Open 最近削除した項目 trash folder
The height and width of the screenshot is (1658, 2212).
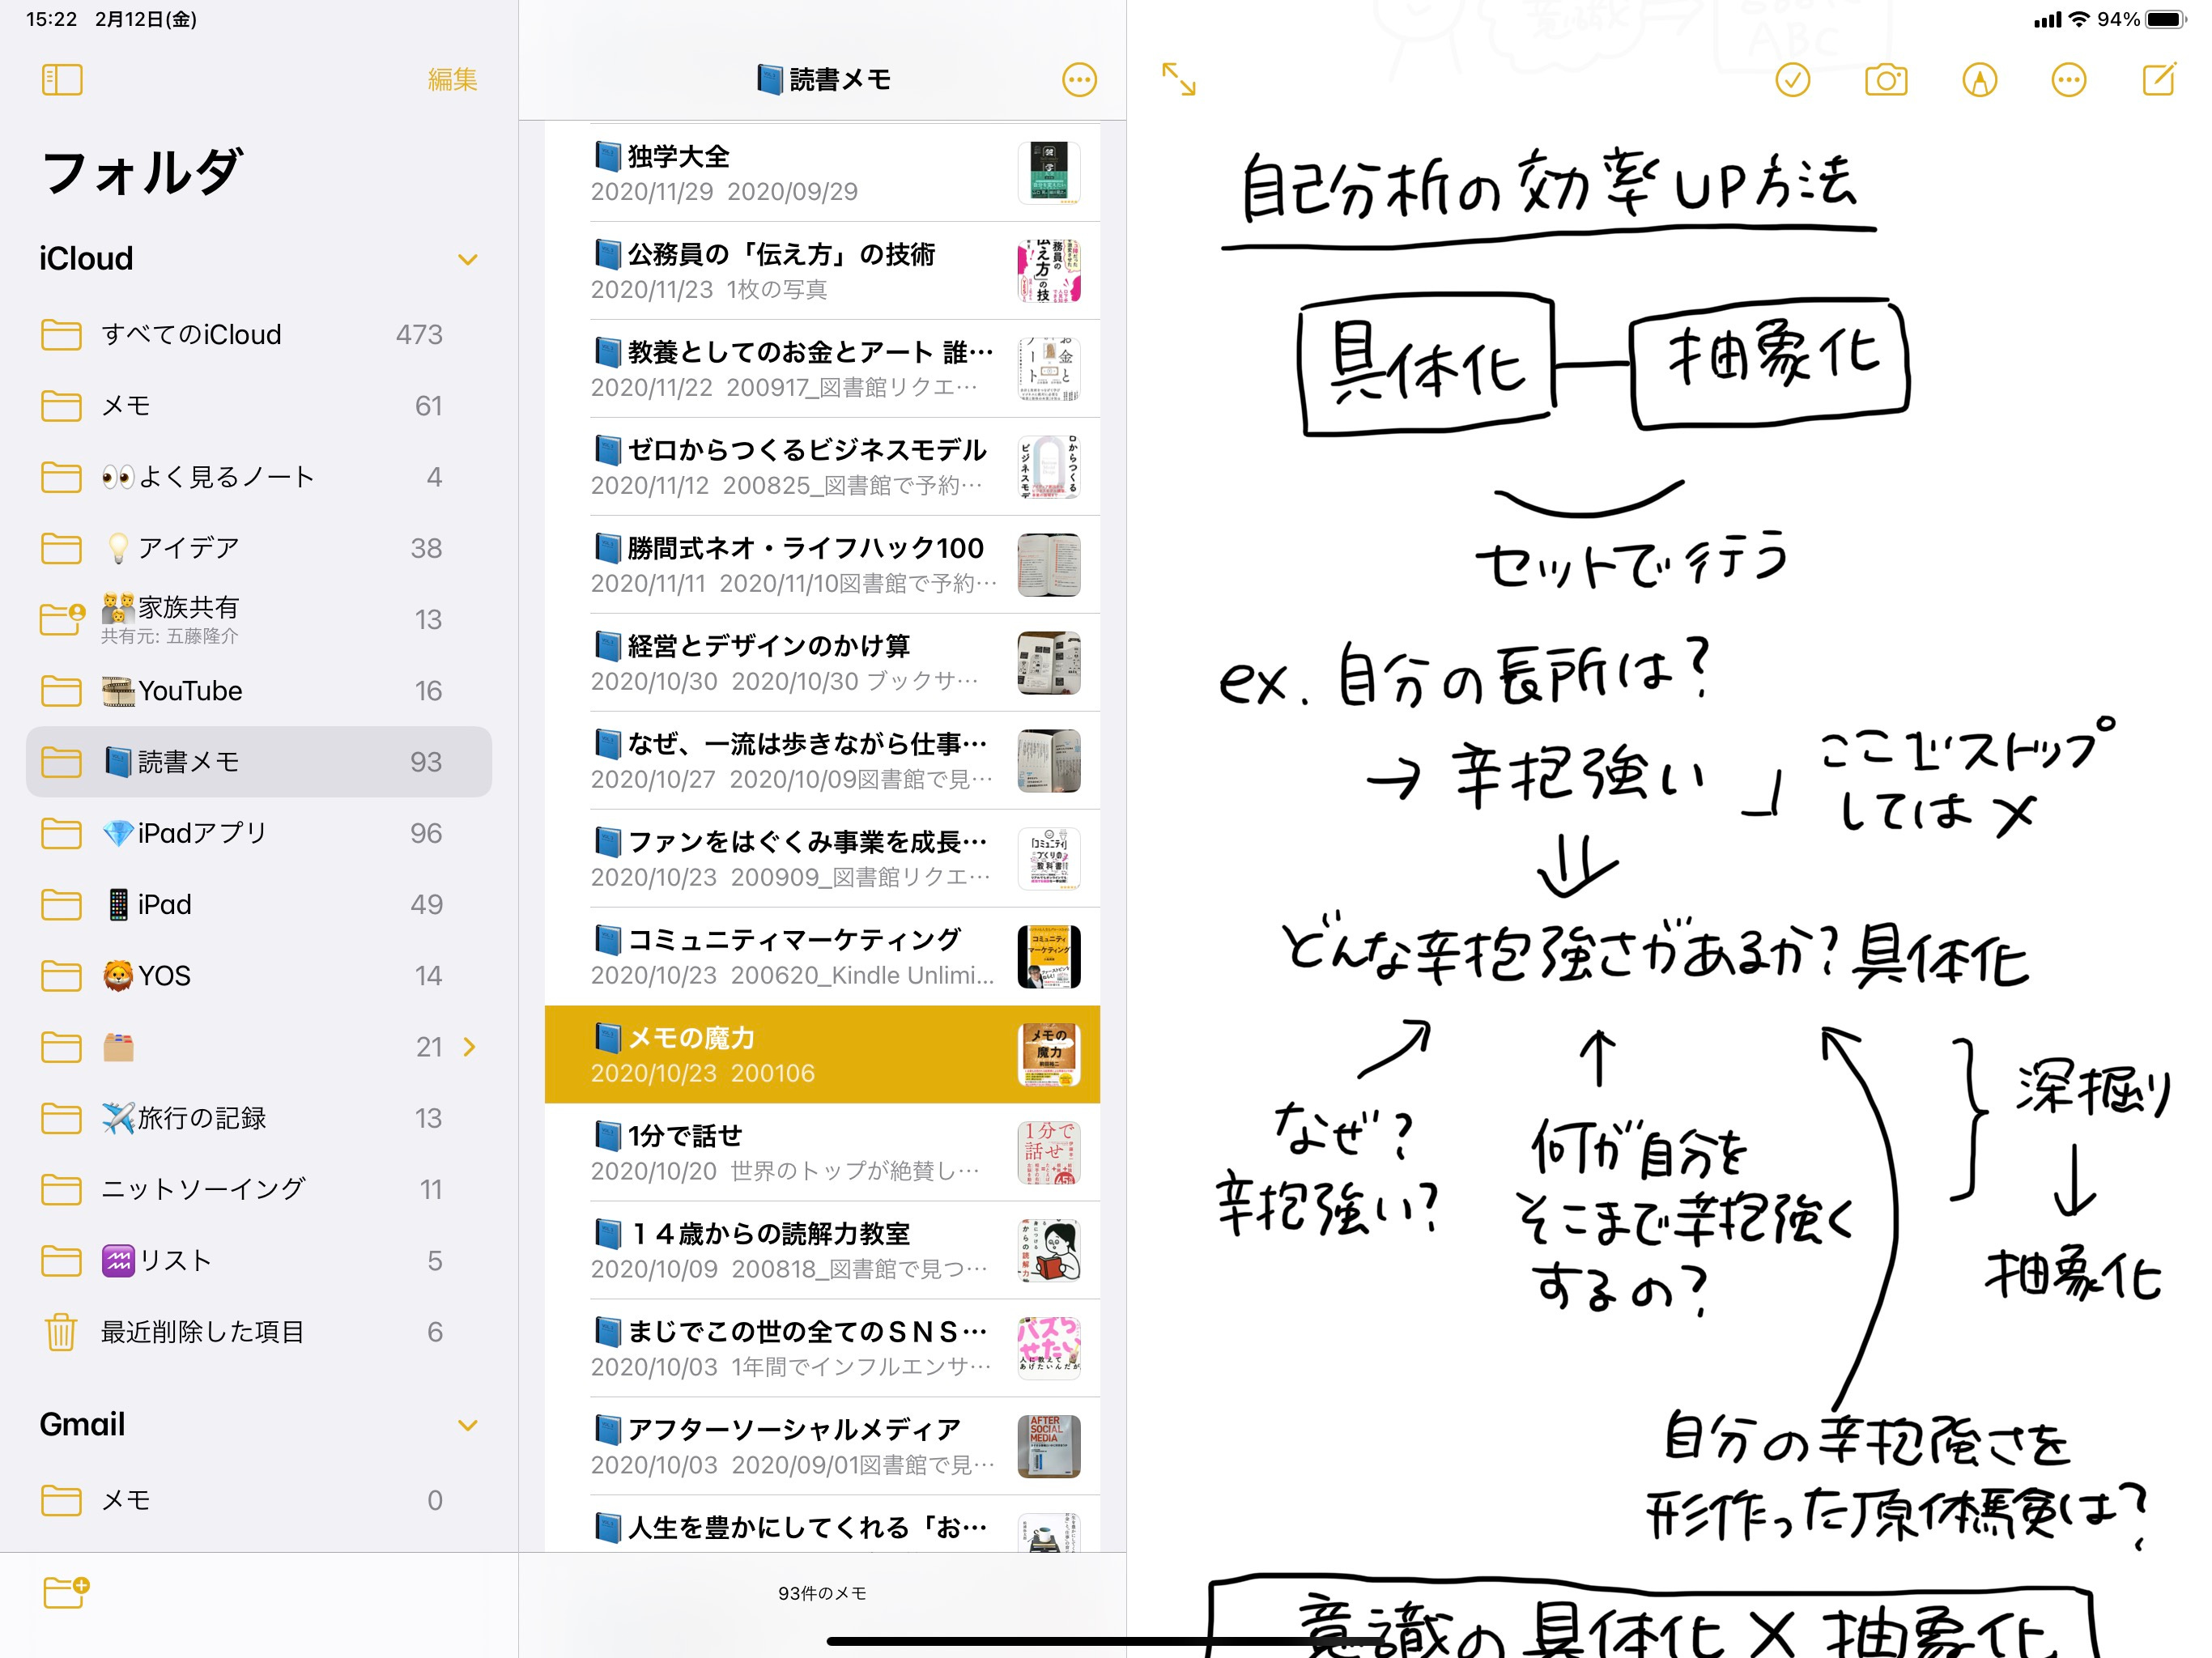tap(259, 1332)
